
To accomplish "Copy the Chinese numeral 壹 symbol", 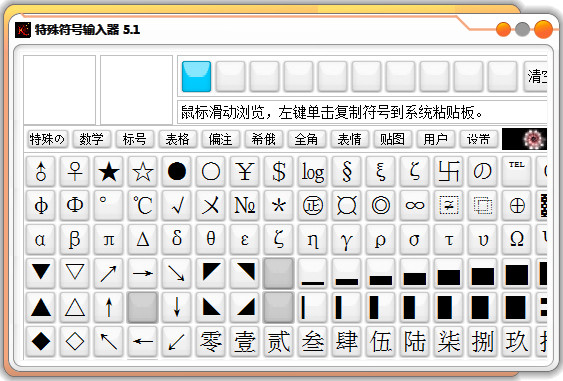I will (x=245, y=341).
